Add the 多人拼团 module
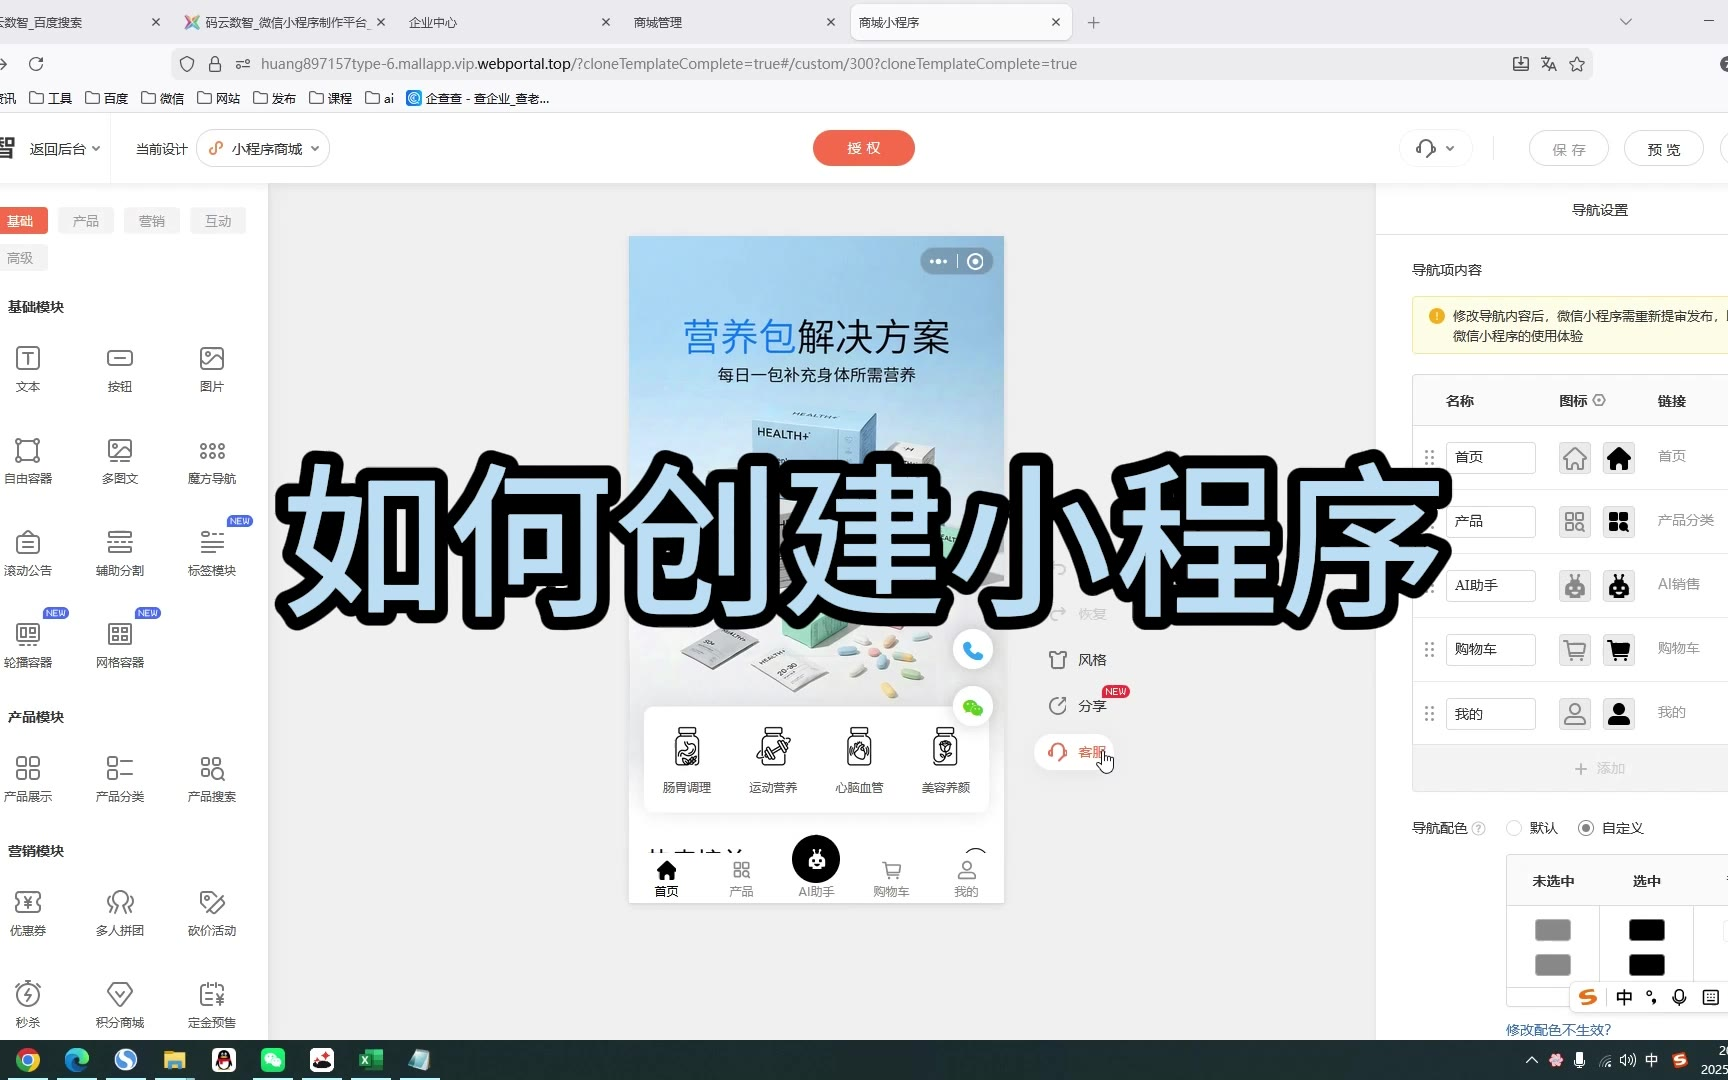 120,913
